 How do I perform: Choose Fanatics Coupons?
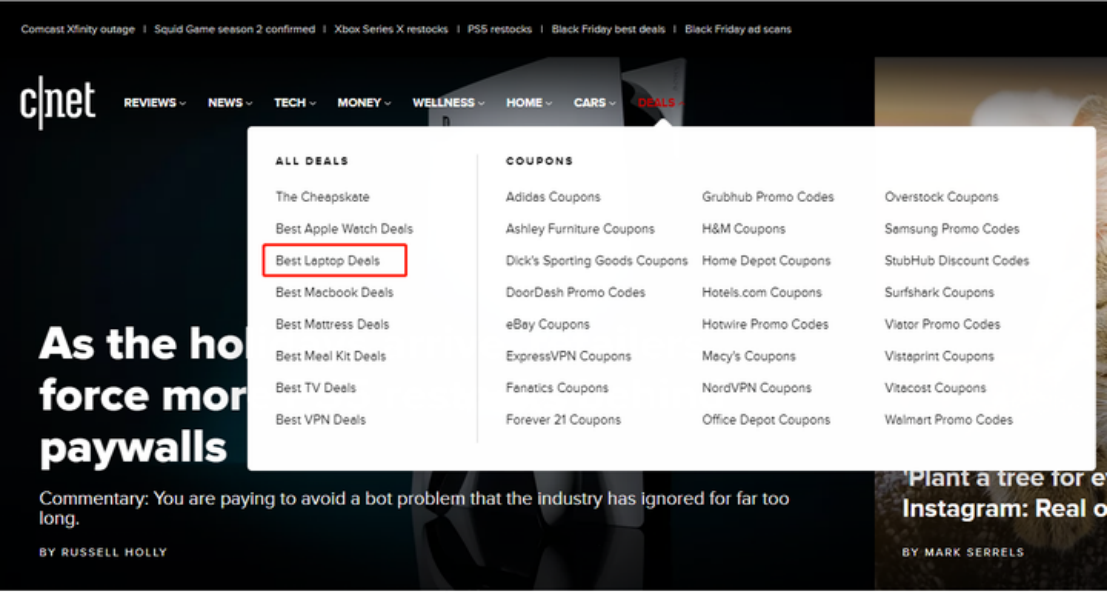[557, 388]
